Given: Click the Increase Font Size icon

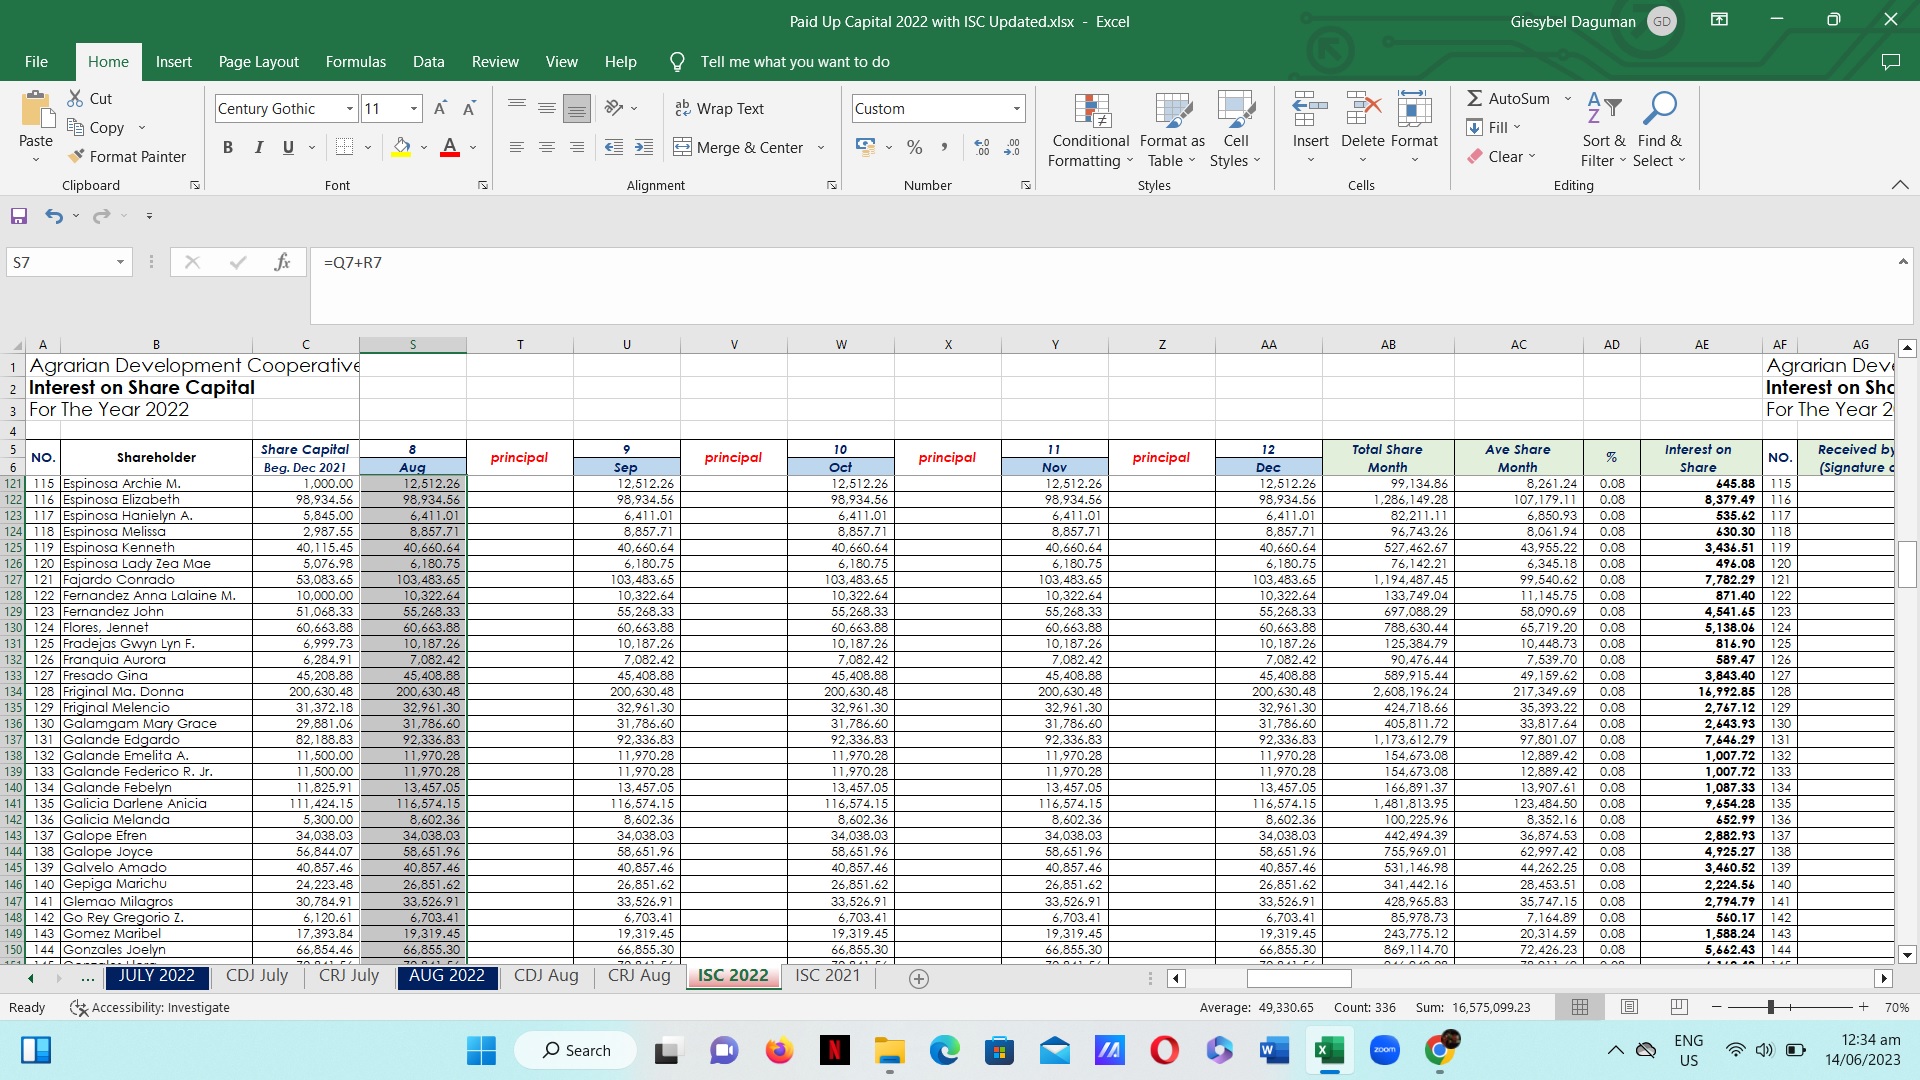Looking at the screenshot, I should [440, 108].
